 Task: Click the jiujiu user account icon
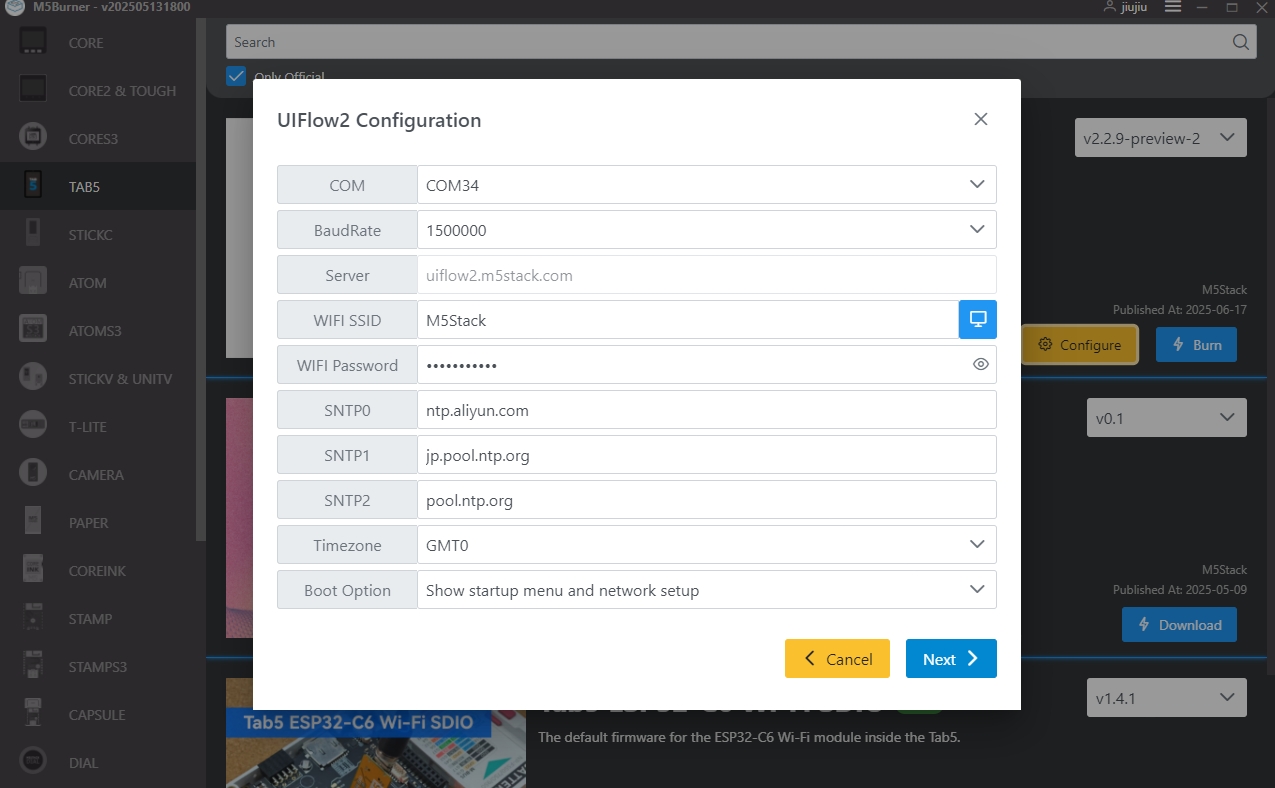tap(1110, 7)
